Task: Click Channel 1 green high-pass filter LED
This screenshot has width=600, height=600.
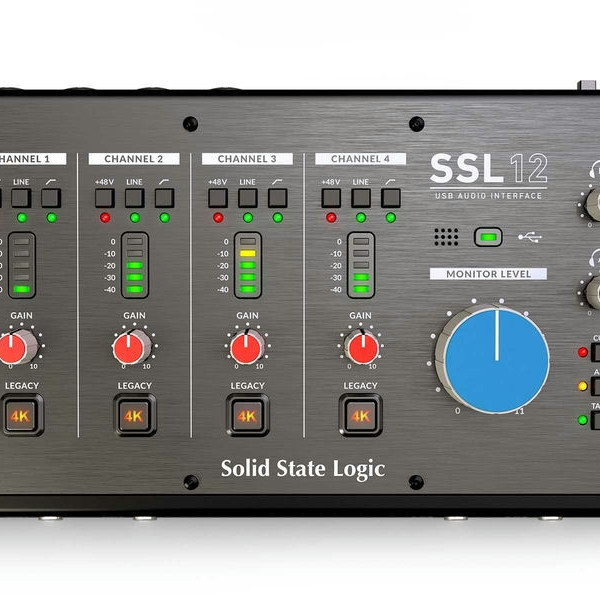Action: pyautogui.click(x=52, y=218)
